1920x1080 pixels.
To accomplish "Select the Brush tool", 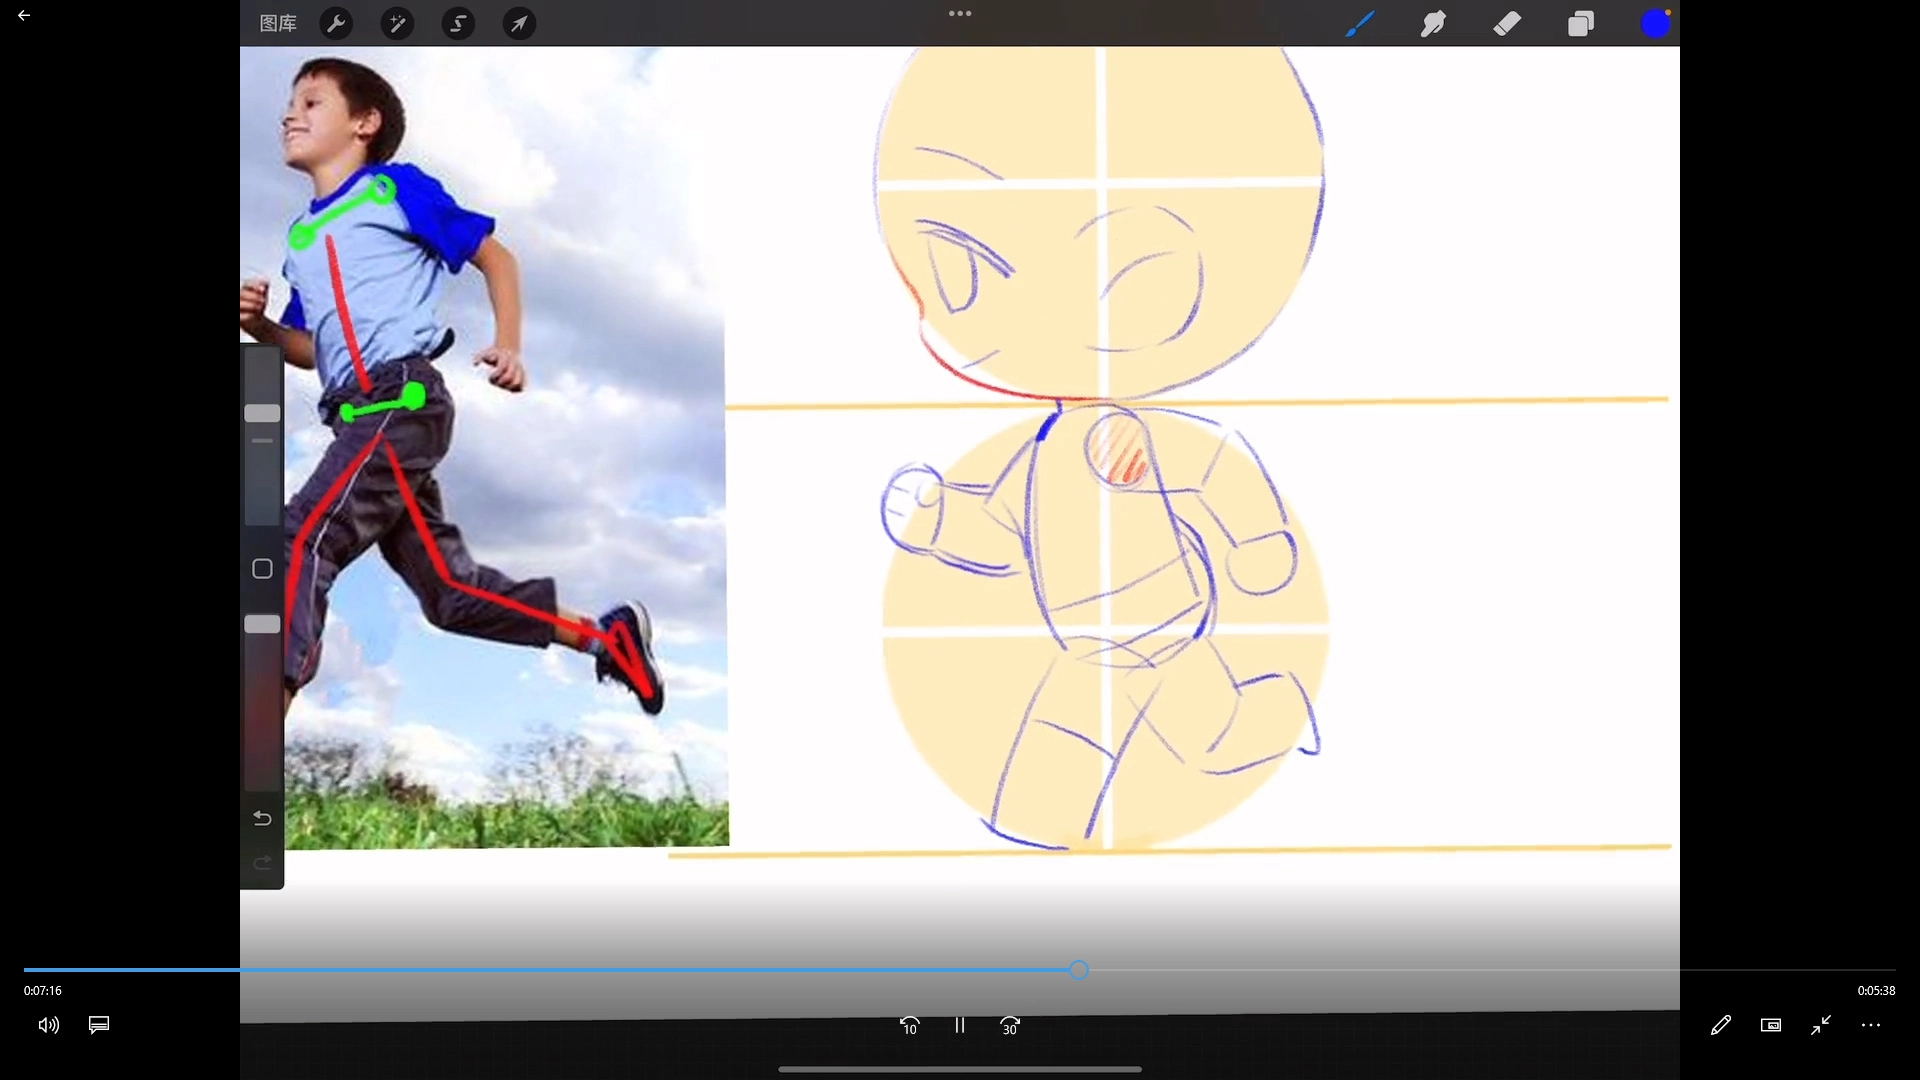I will pos(1359,24).
